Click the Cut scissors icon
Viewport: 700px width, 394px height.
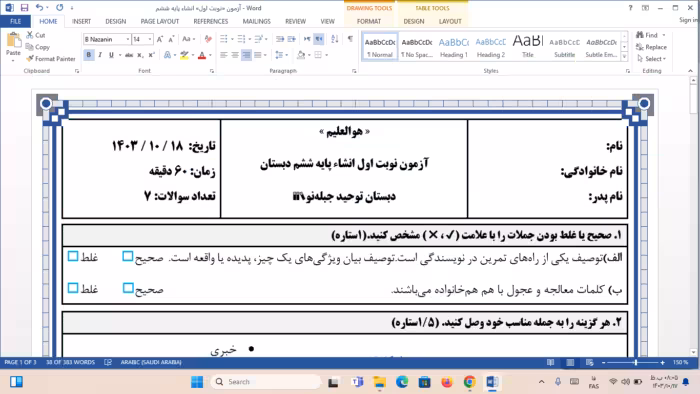[x=30, y=35]
